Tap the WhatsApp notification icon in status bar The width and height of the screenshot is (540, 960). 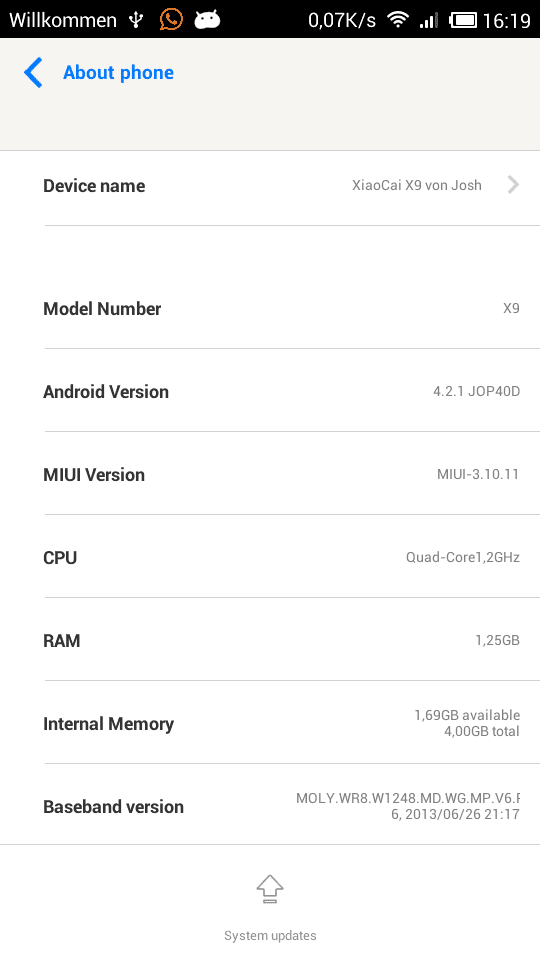[171, 20]
